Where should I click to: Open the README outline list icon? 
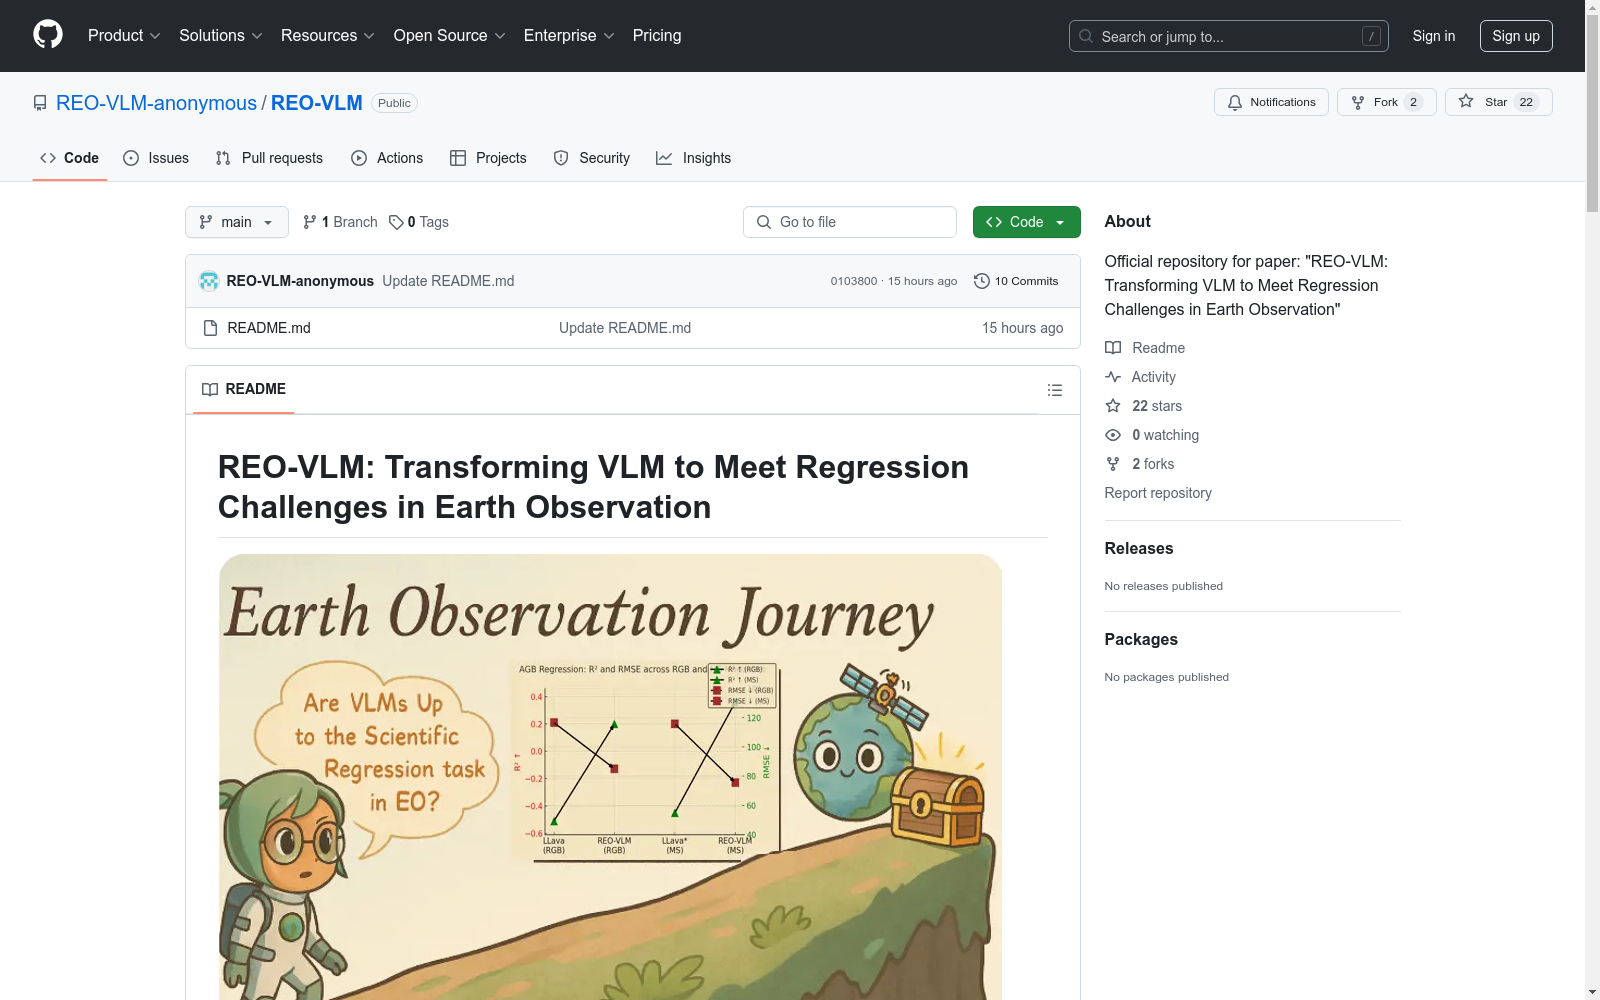pos(1055,390)
